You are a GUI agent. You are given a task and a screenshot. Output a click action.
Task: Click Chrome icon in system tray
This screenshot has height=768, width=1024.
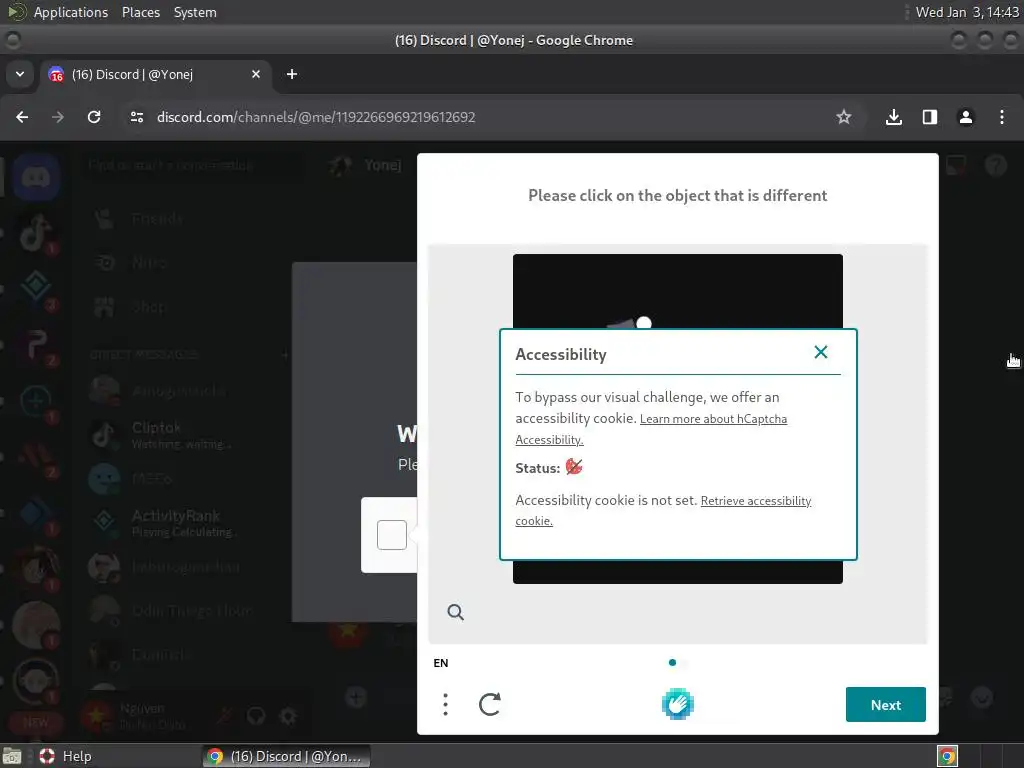tap(947, 756)
